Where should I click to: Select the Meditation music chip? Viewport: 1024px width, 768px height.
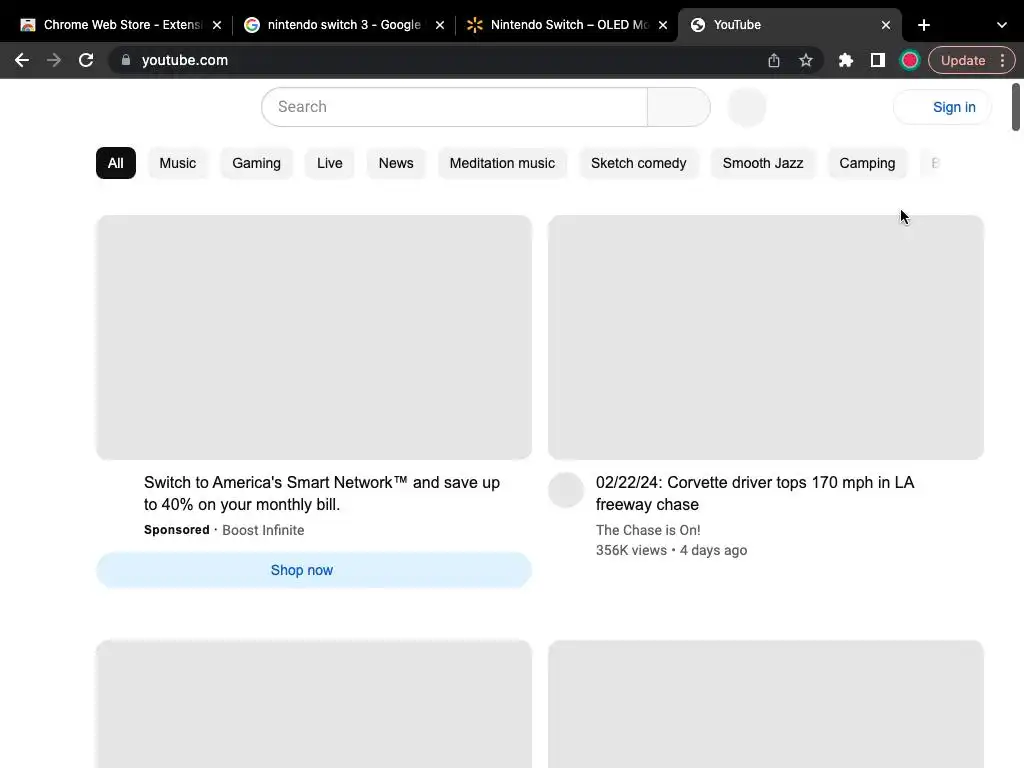coord(502,163)
